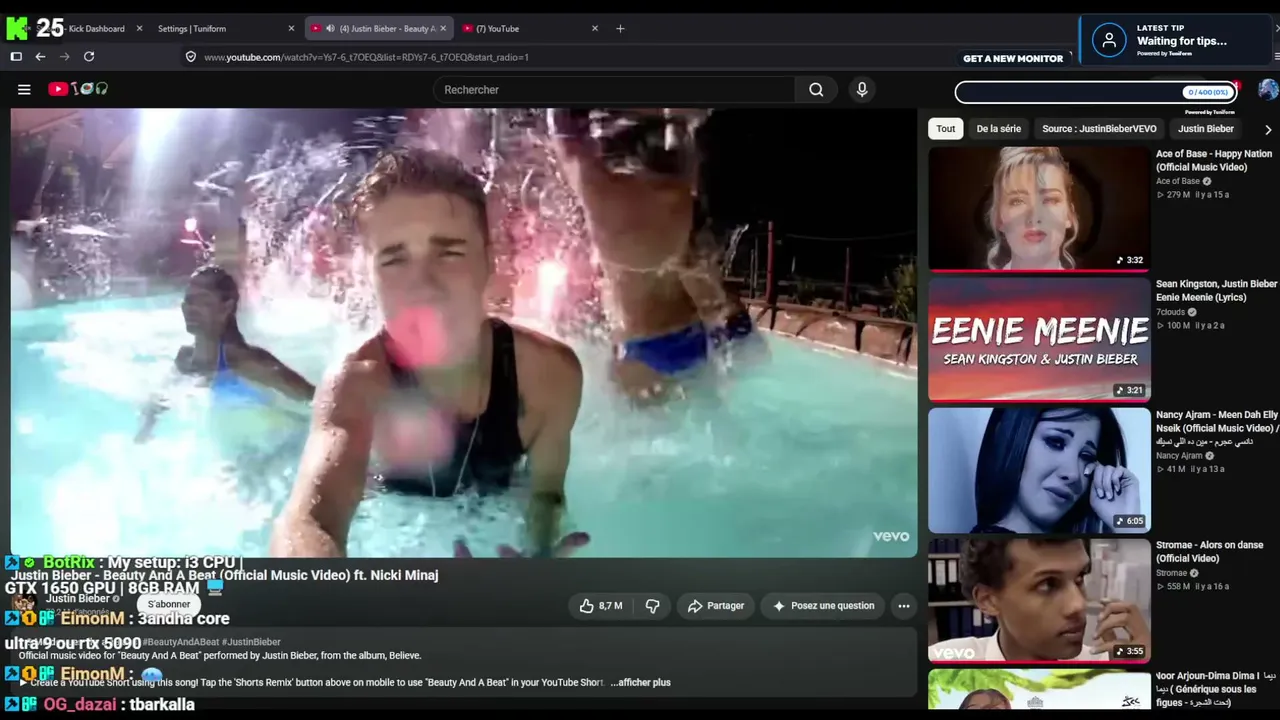Viewport: 1280px width, 720px height.
Task: Open the Stromae video thumbnail
Action: coord(1039,600)
